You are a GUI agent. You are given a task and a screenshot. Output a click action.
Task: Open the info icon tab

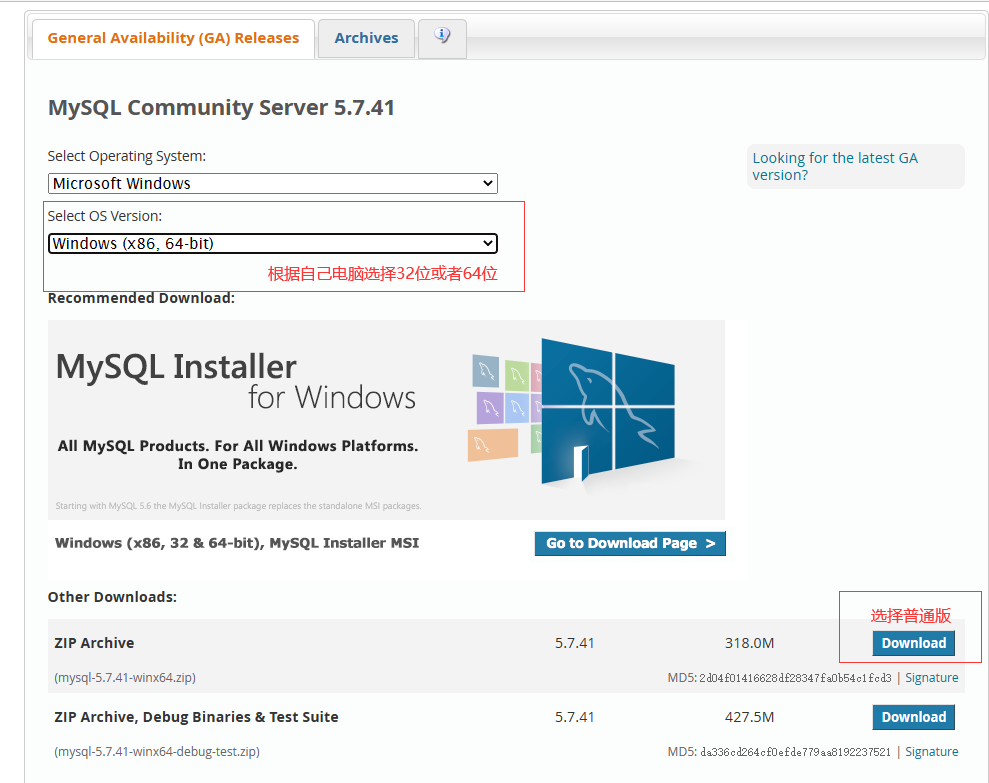[442, 38]
